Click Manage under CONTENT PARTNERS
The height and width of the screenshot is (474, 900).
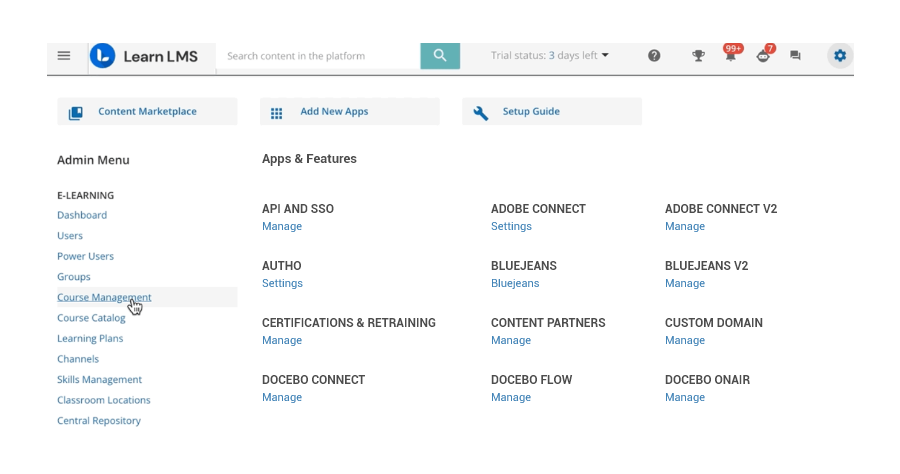(x=511, y=340)
